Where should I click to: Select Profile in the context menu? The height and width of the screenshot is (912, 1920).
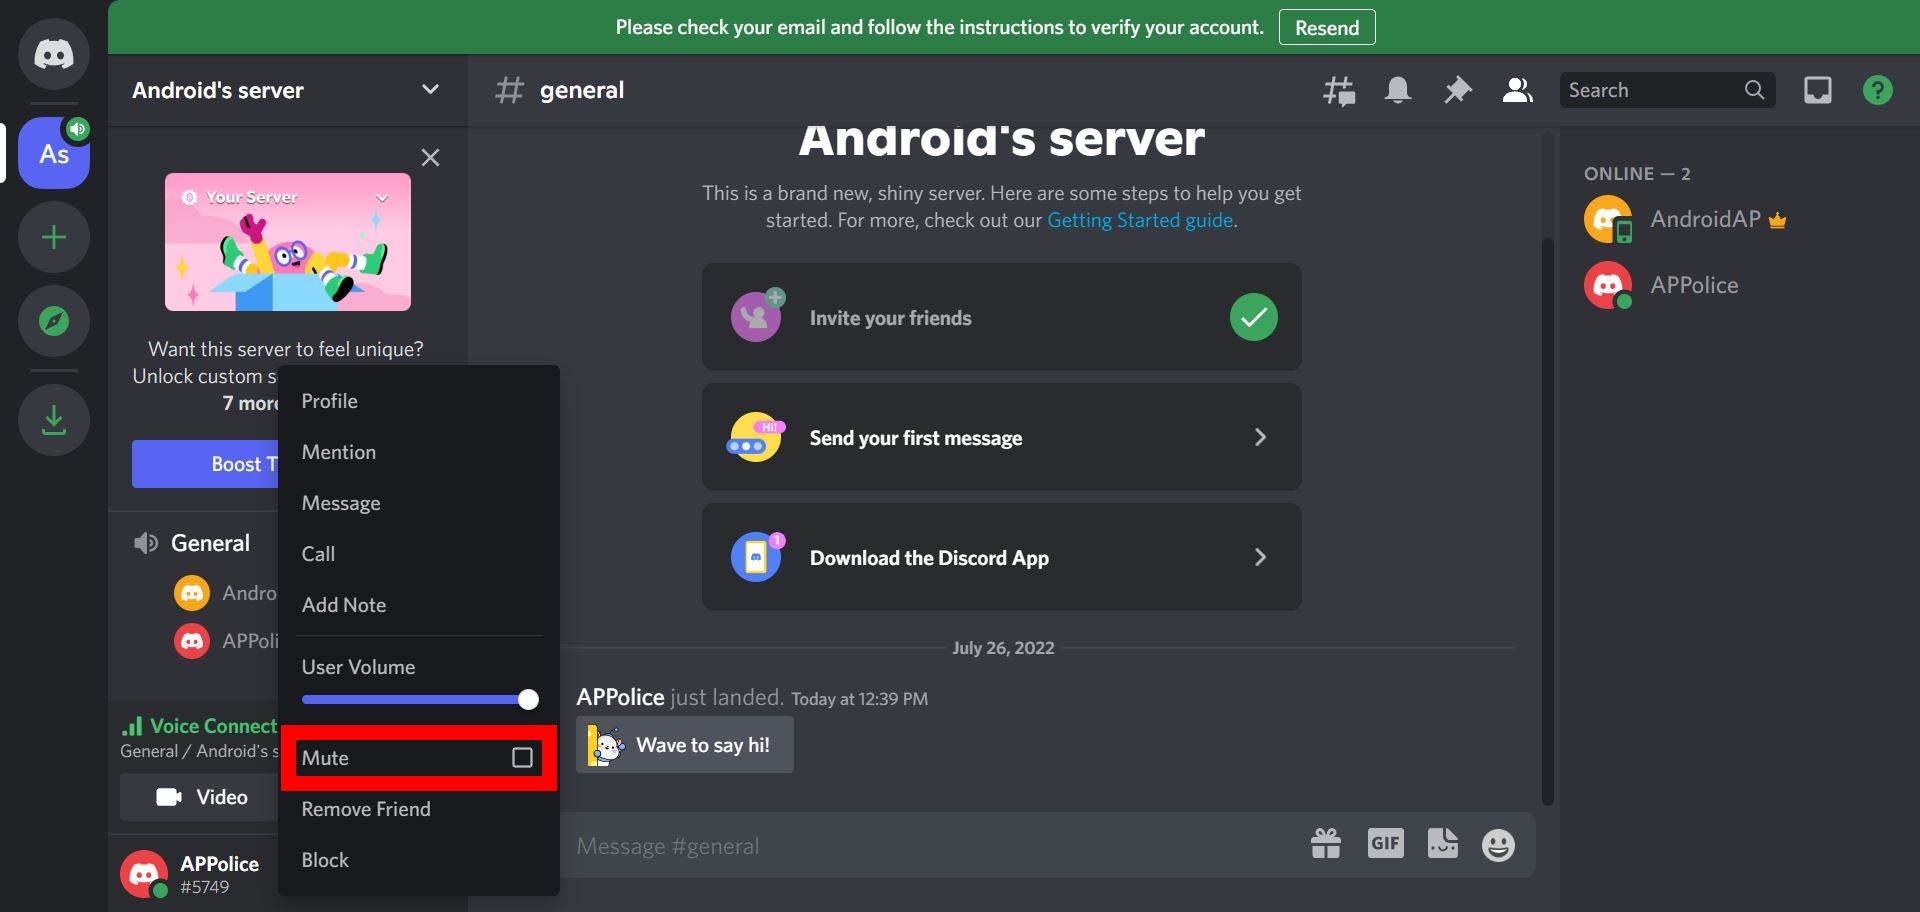point(329,400)
